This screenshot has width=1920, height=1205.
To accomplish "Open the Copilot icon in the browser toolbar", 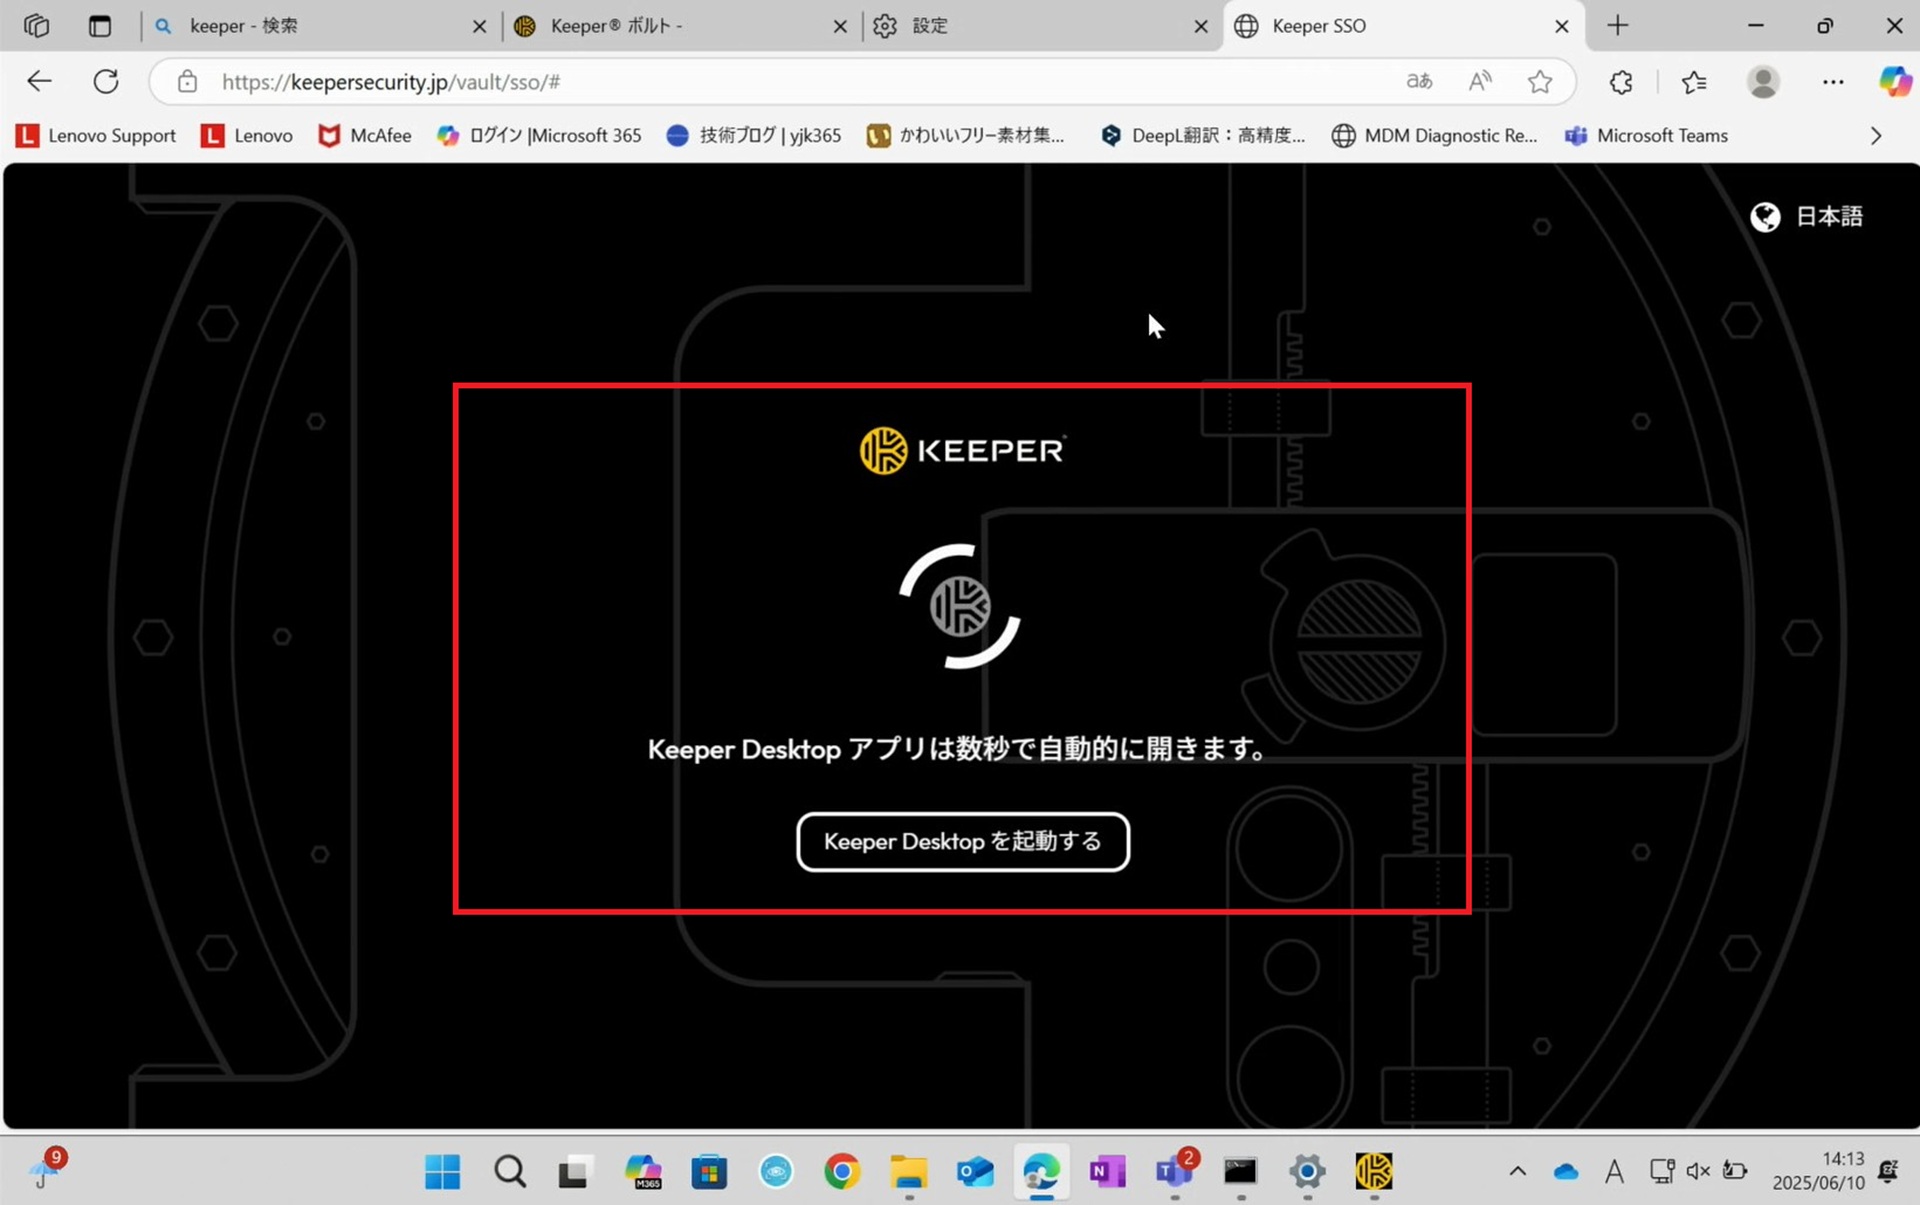I will pos(1894,82).
